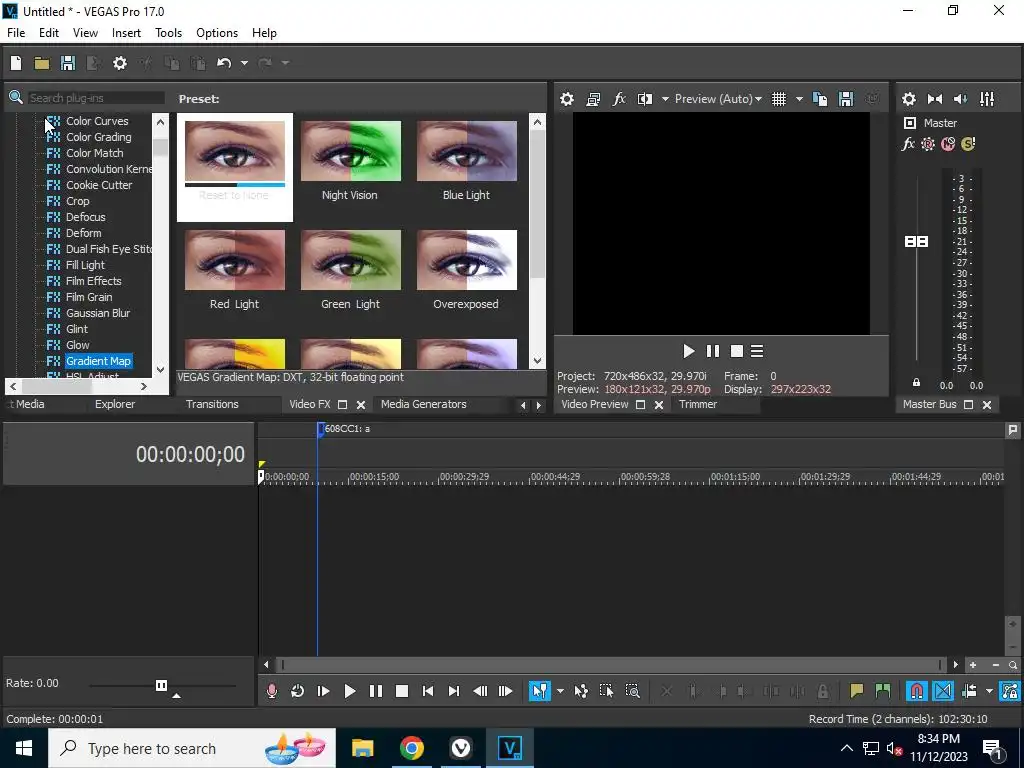Copy preview snapshot to clipboard

pyautogui.click(x=820, y=99)
